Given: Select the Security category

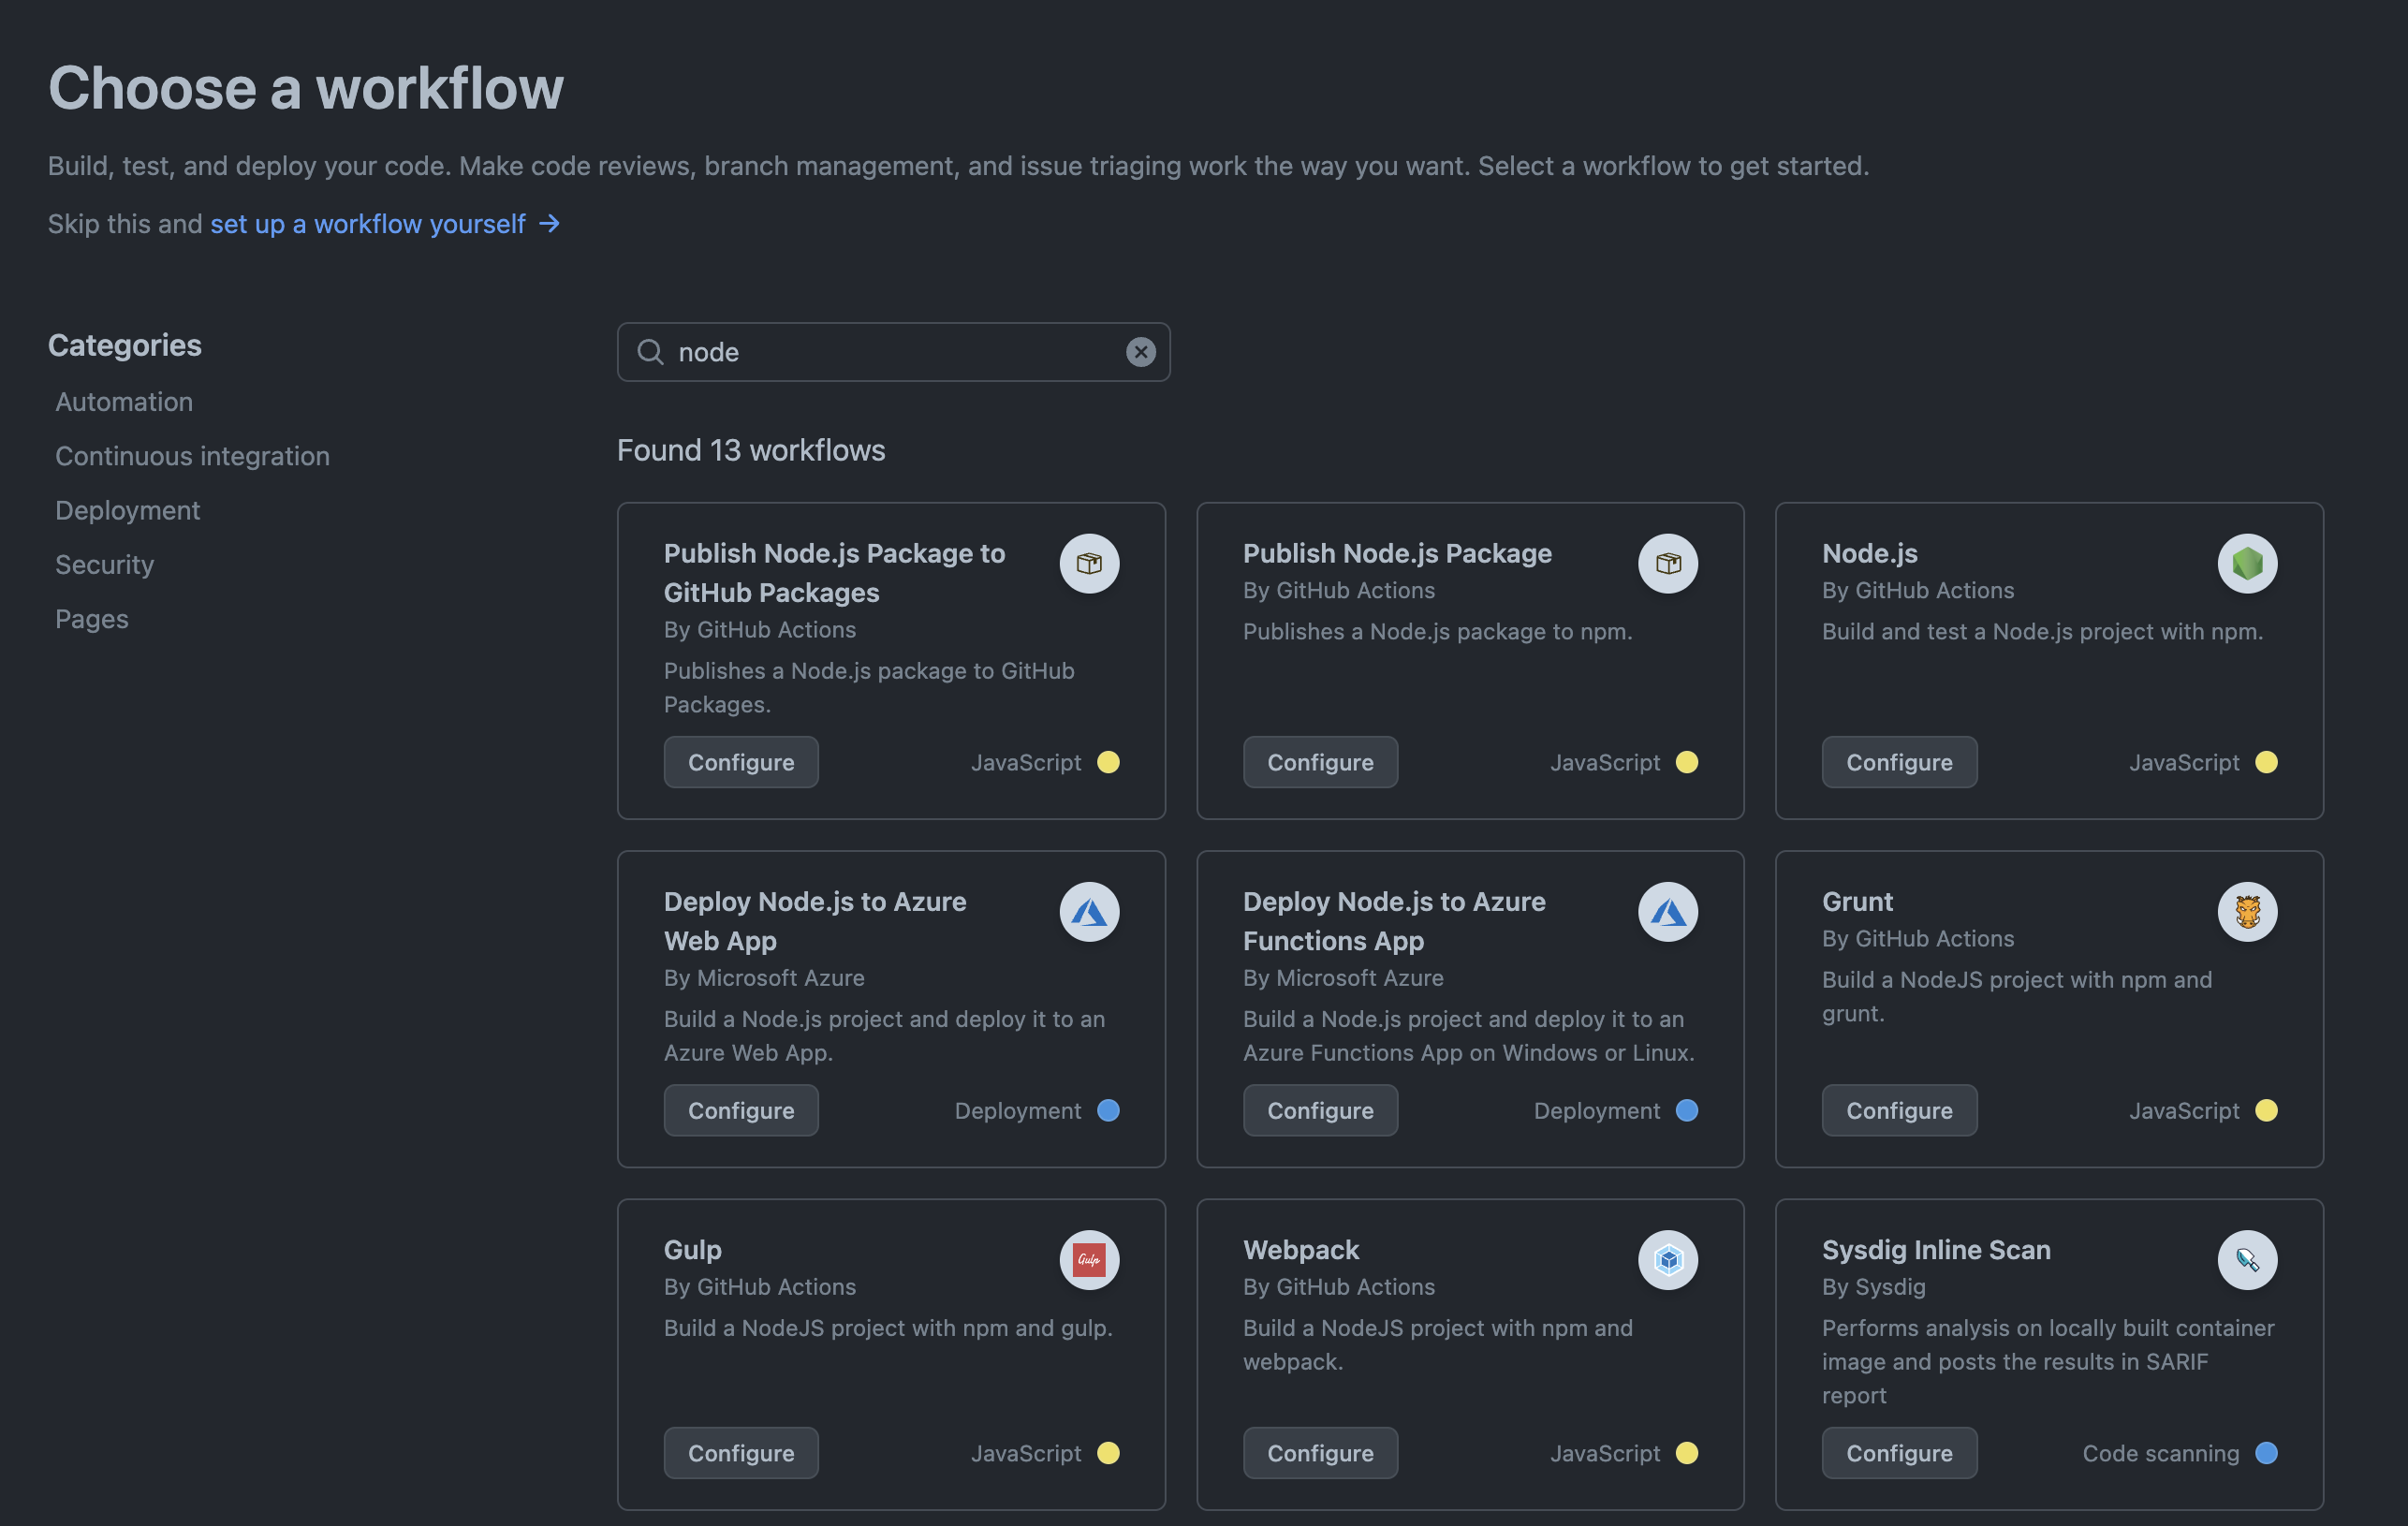Looking at the screenshot, I should [x=105, y=565].
